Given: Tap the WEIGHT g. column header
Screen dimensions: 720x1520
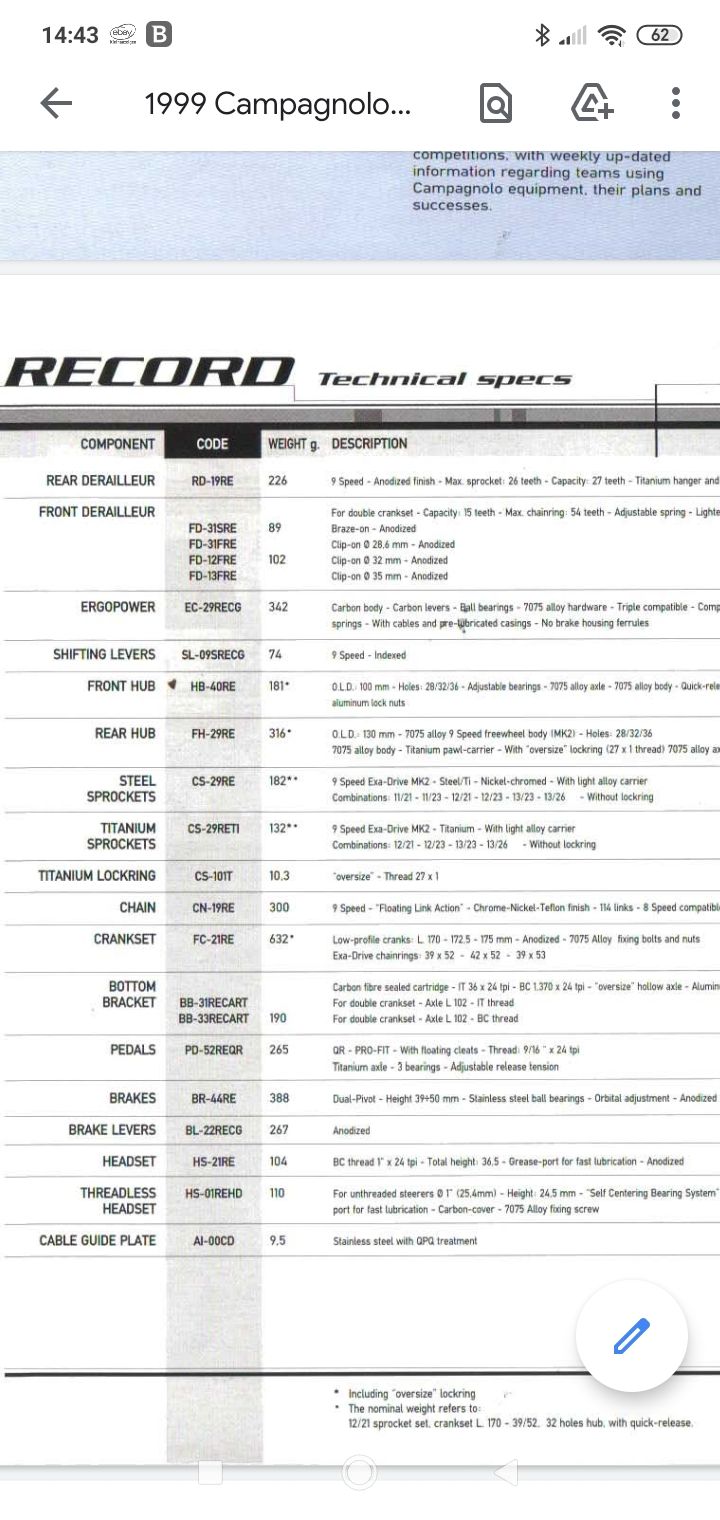Looking at the screenshot, I should (x=293, y=444).
